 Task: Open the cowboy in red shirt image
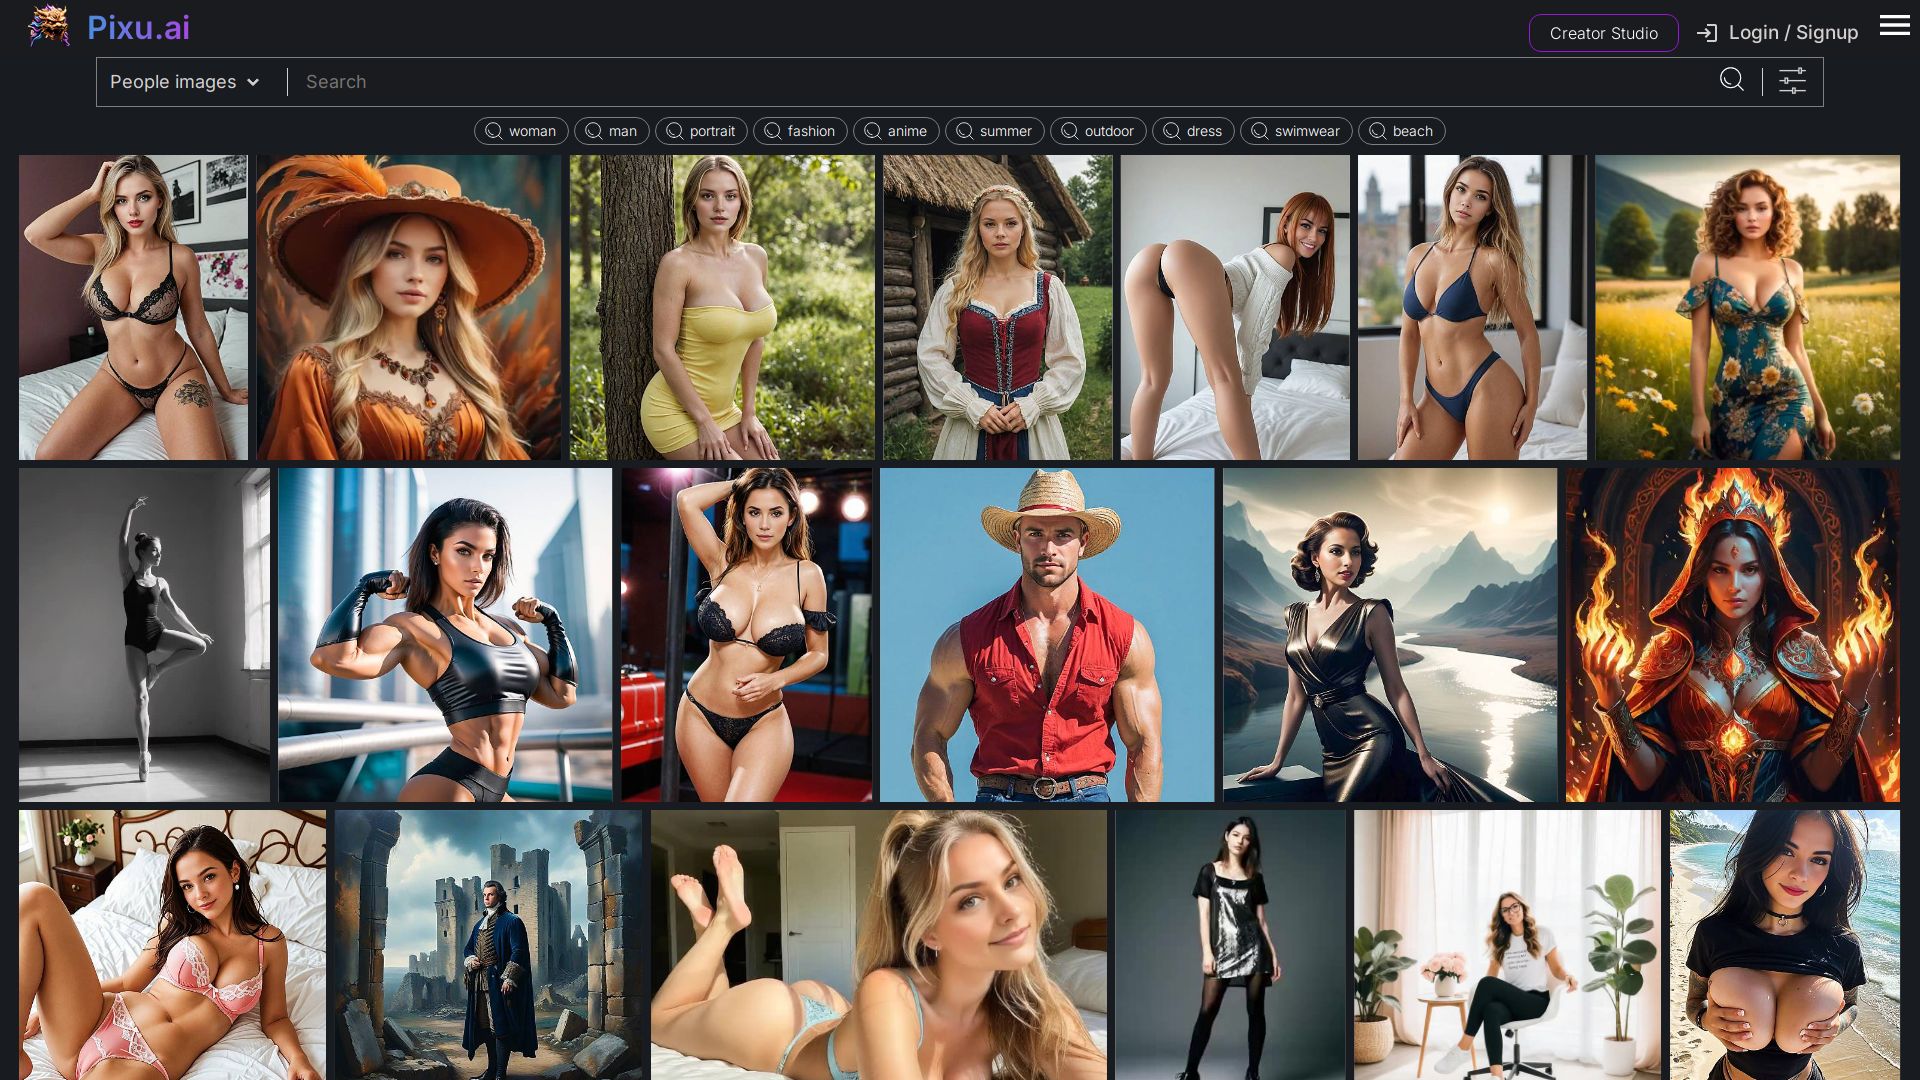click(x=1046, y=635)
